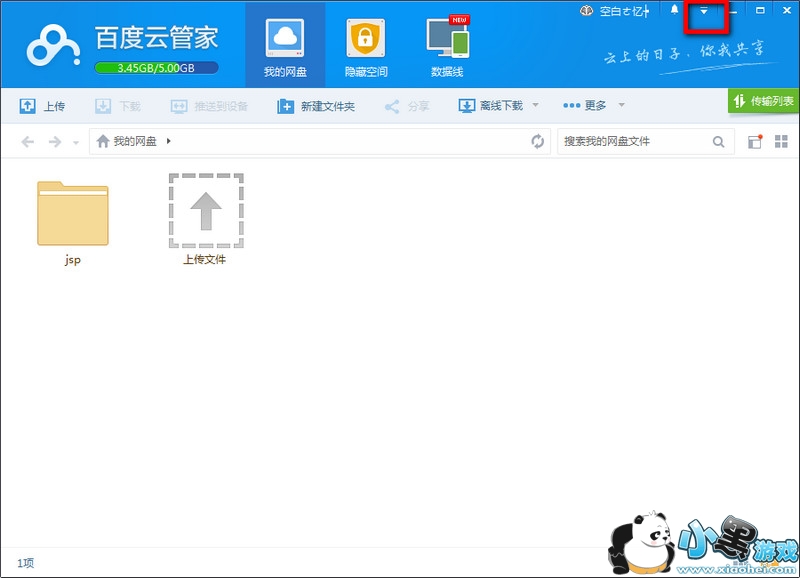Expand the 更多 dropdown arrow
This screenshot has width=800, height=578.
(621, 105)
